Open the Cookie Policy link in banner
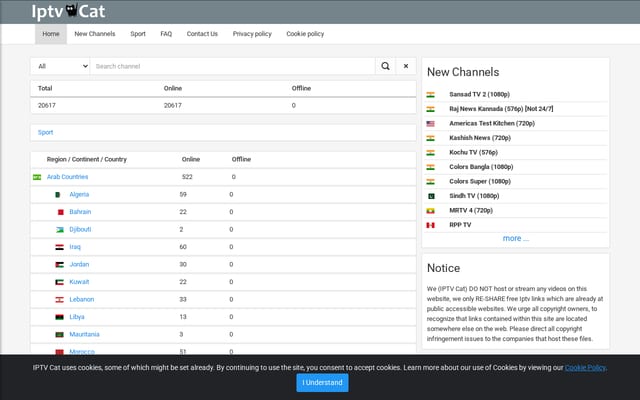The height and width of the screenshot is (400, 640). click(x=585, y=368)
